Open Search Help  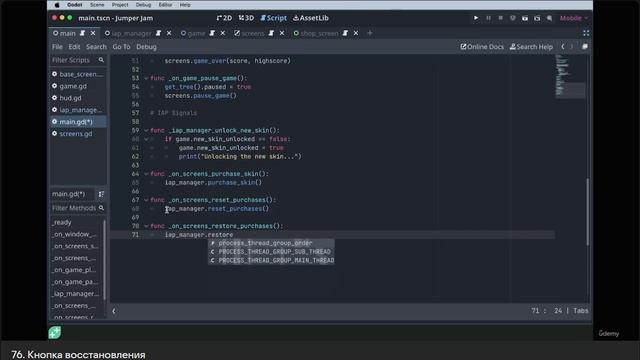531,47
